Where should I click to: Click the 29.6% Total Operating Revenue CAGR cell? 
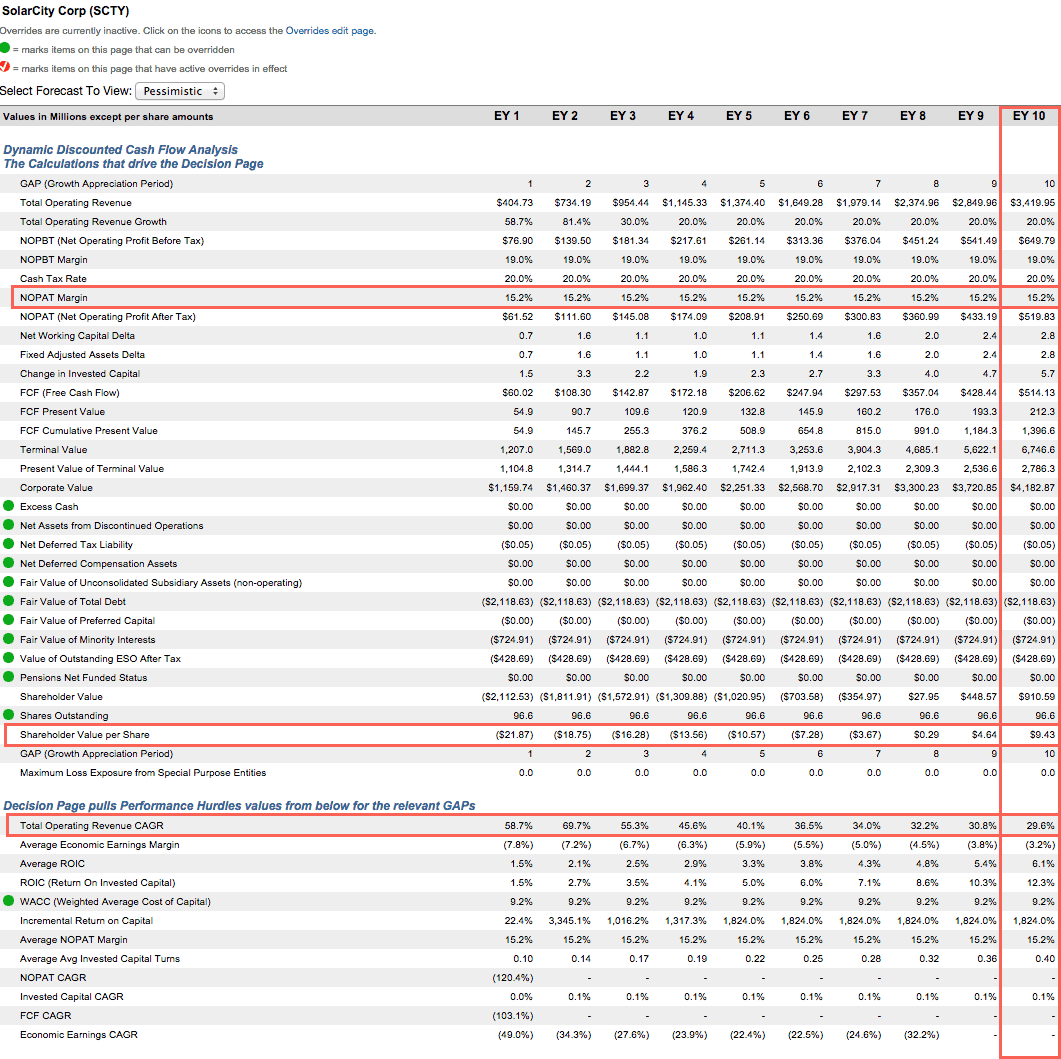[x=1041, y=826]
